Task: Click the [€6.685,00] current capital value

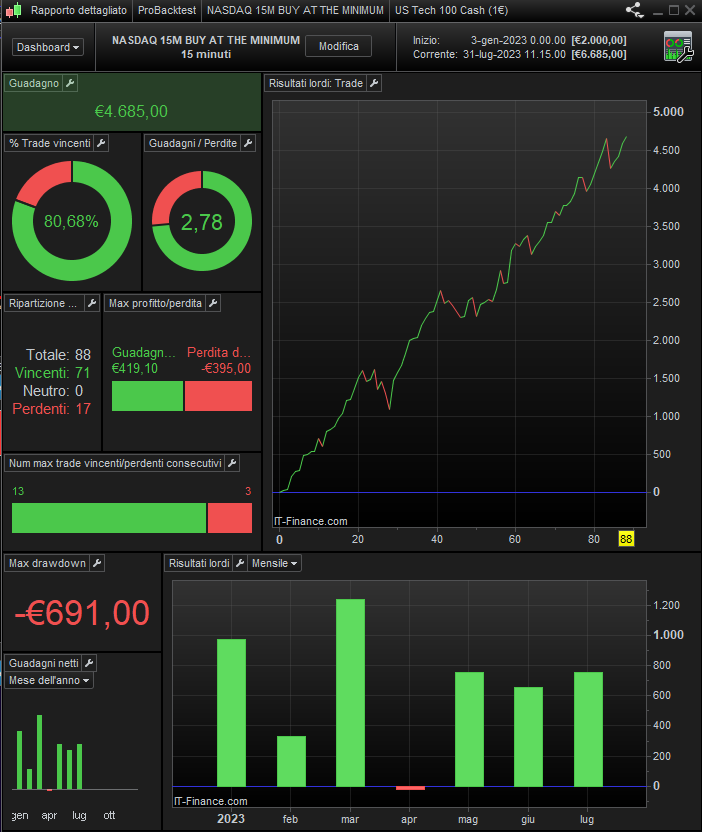Action: coord(599,54)
